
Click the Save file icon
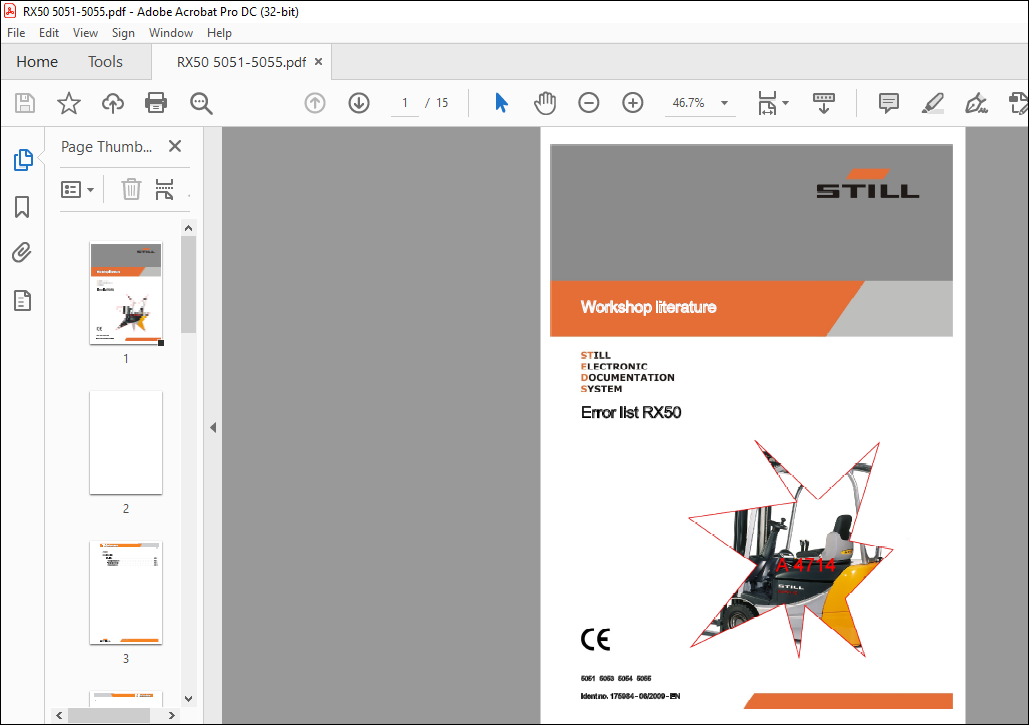tap(25, 103)
